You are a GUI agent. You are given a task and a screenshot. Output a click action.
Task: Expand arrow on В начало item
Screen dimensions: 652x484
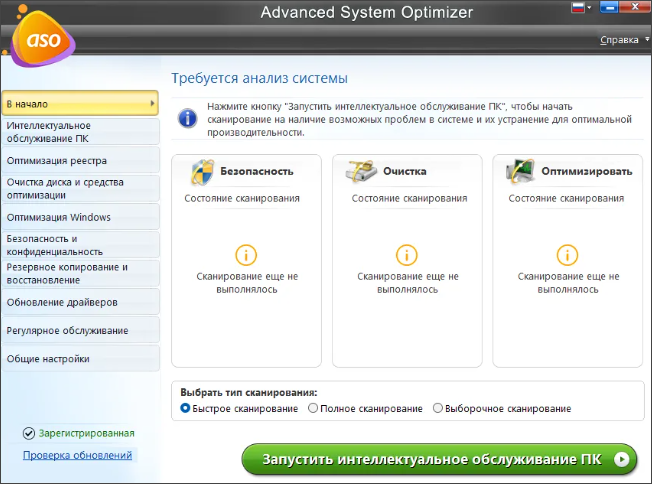pyautogui.click(x=153, y=103)
